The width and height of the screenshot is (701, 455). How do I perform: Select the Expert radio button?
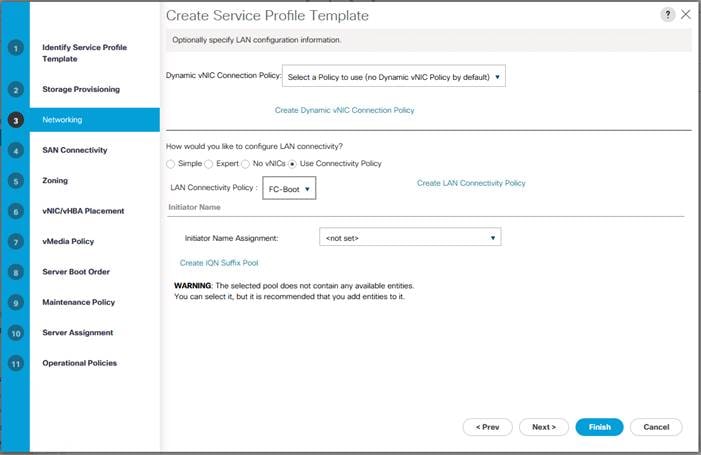point(208,164)
